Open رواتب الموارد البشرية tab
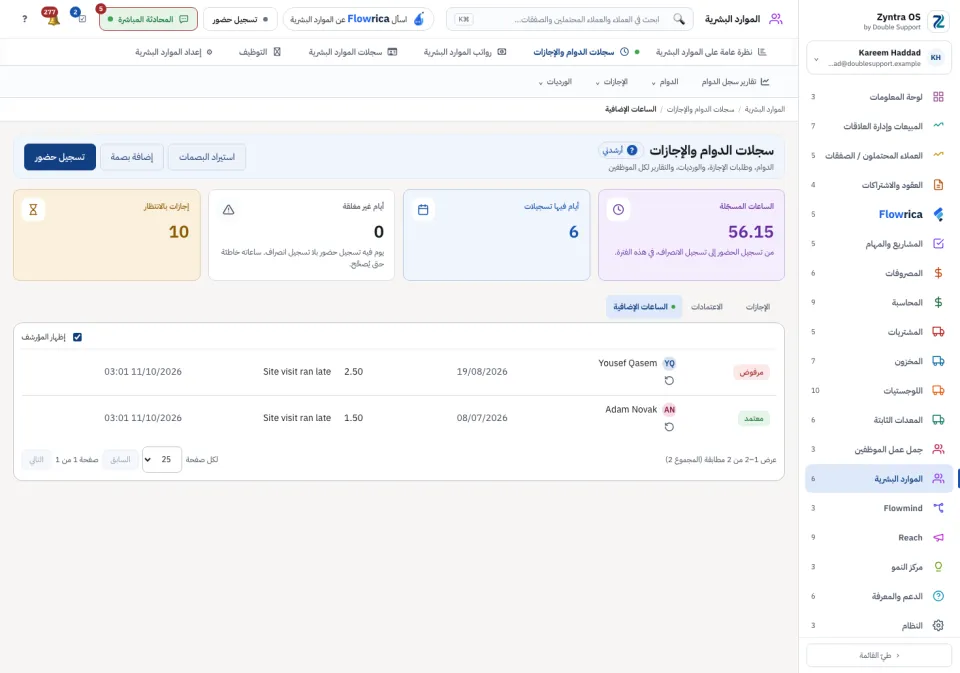 pos(465,52)
